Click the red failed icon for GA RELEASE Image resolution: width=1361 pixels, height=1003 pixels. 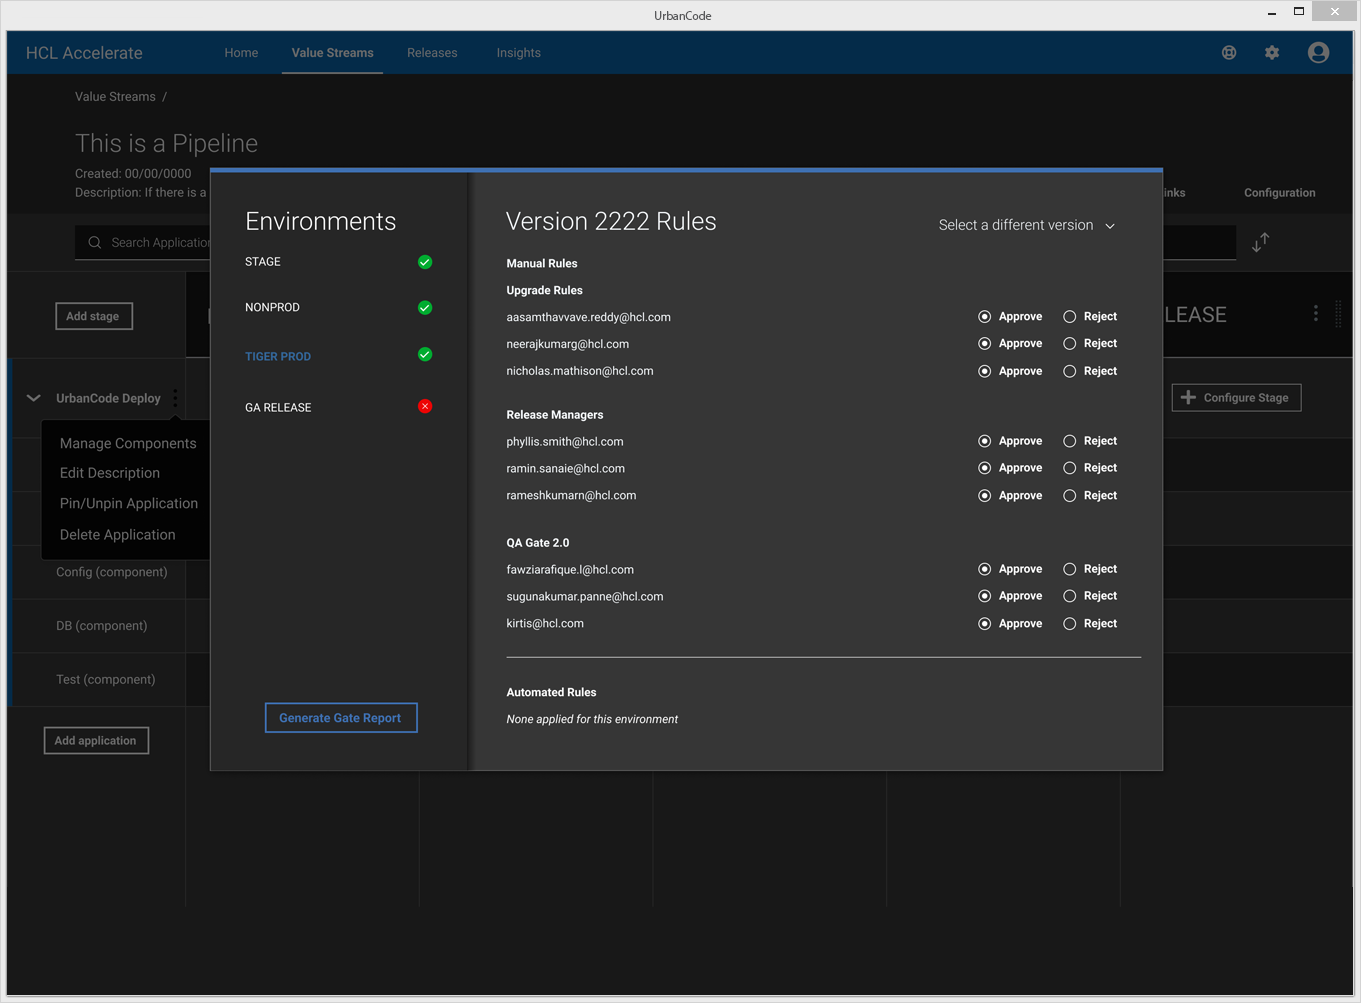(x=425, y=407)
